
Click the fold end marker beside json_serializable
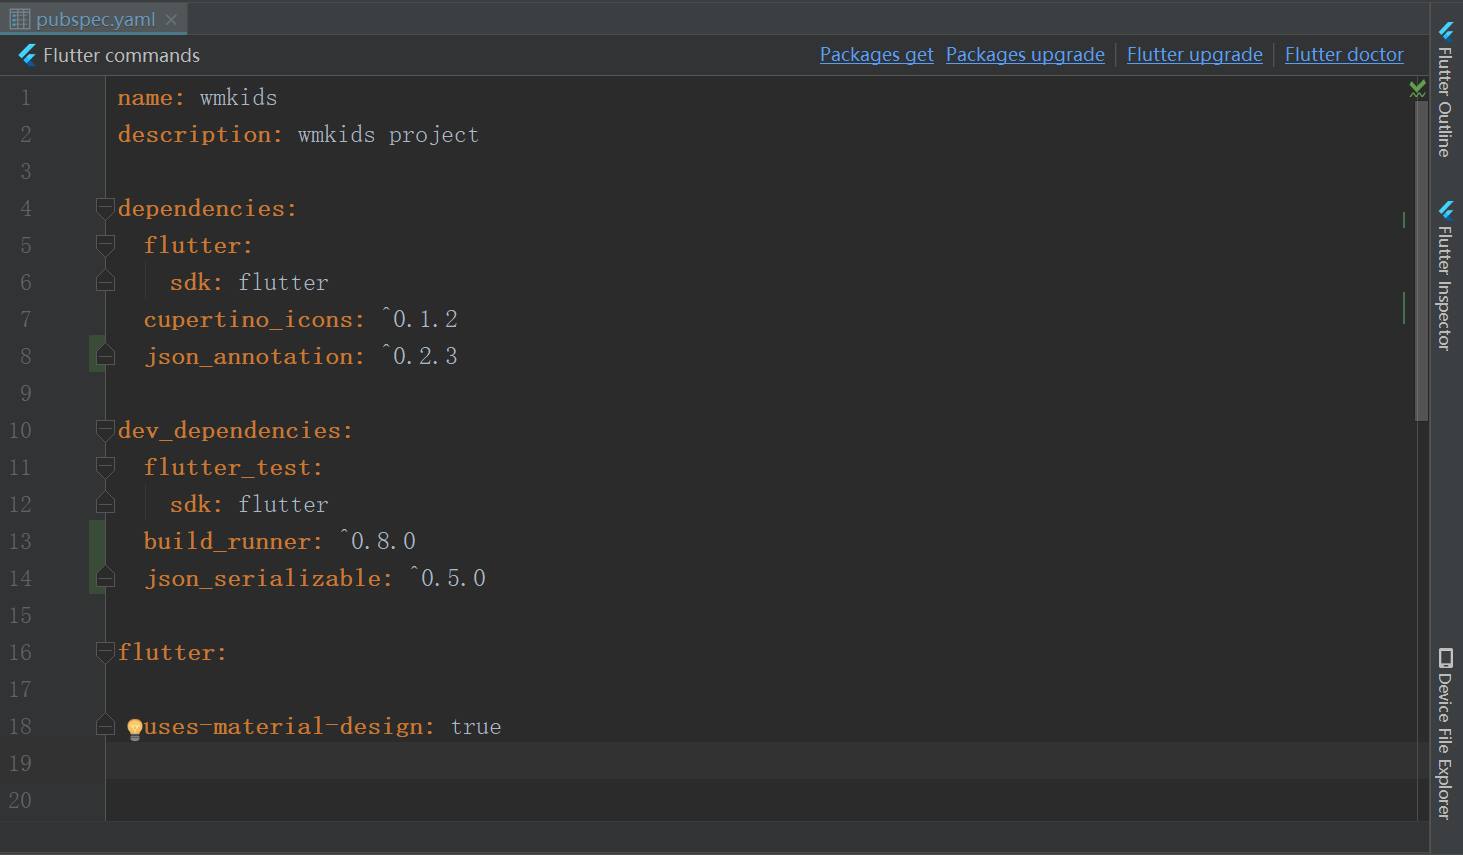pyautogui.click(x=105, y=578)
